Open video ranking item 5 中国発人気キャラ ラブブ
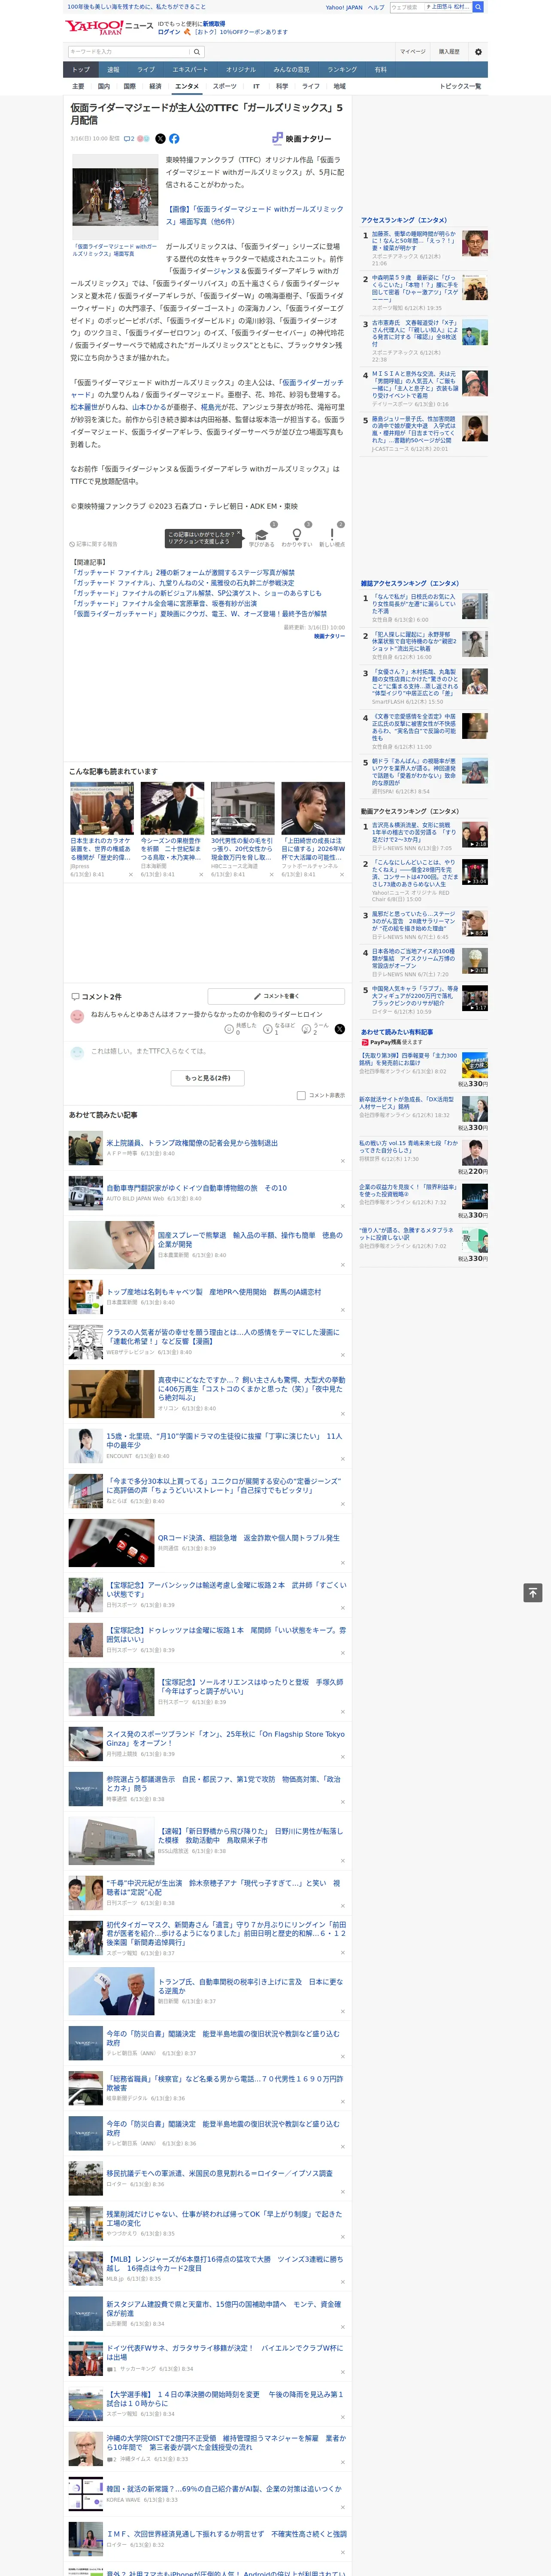Image resolution: width=551 pixels, height=2576 pixels. (416, 996)
